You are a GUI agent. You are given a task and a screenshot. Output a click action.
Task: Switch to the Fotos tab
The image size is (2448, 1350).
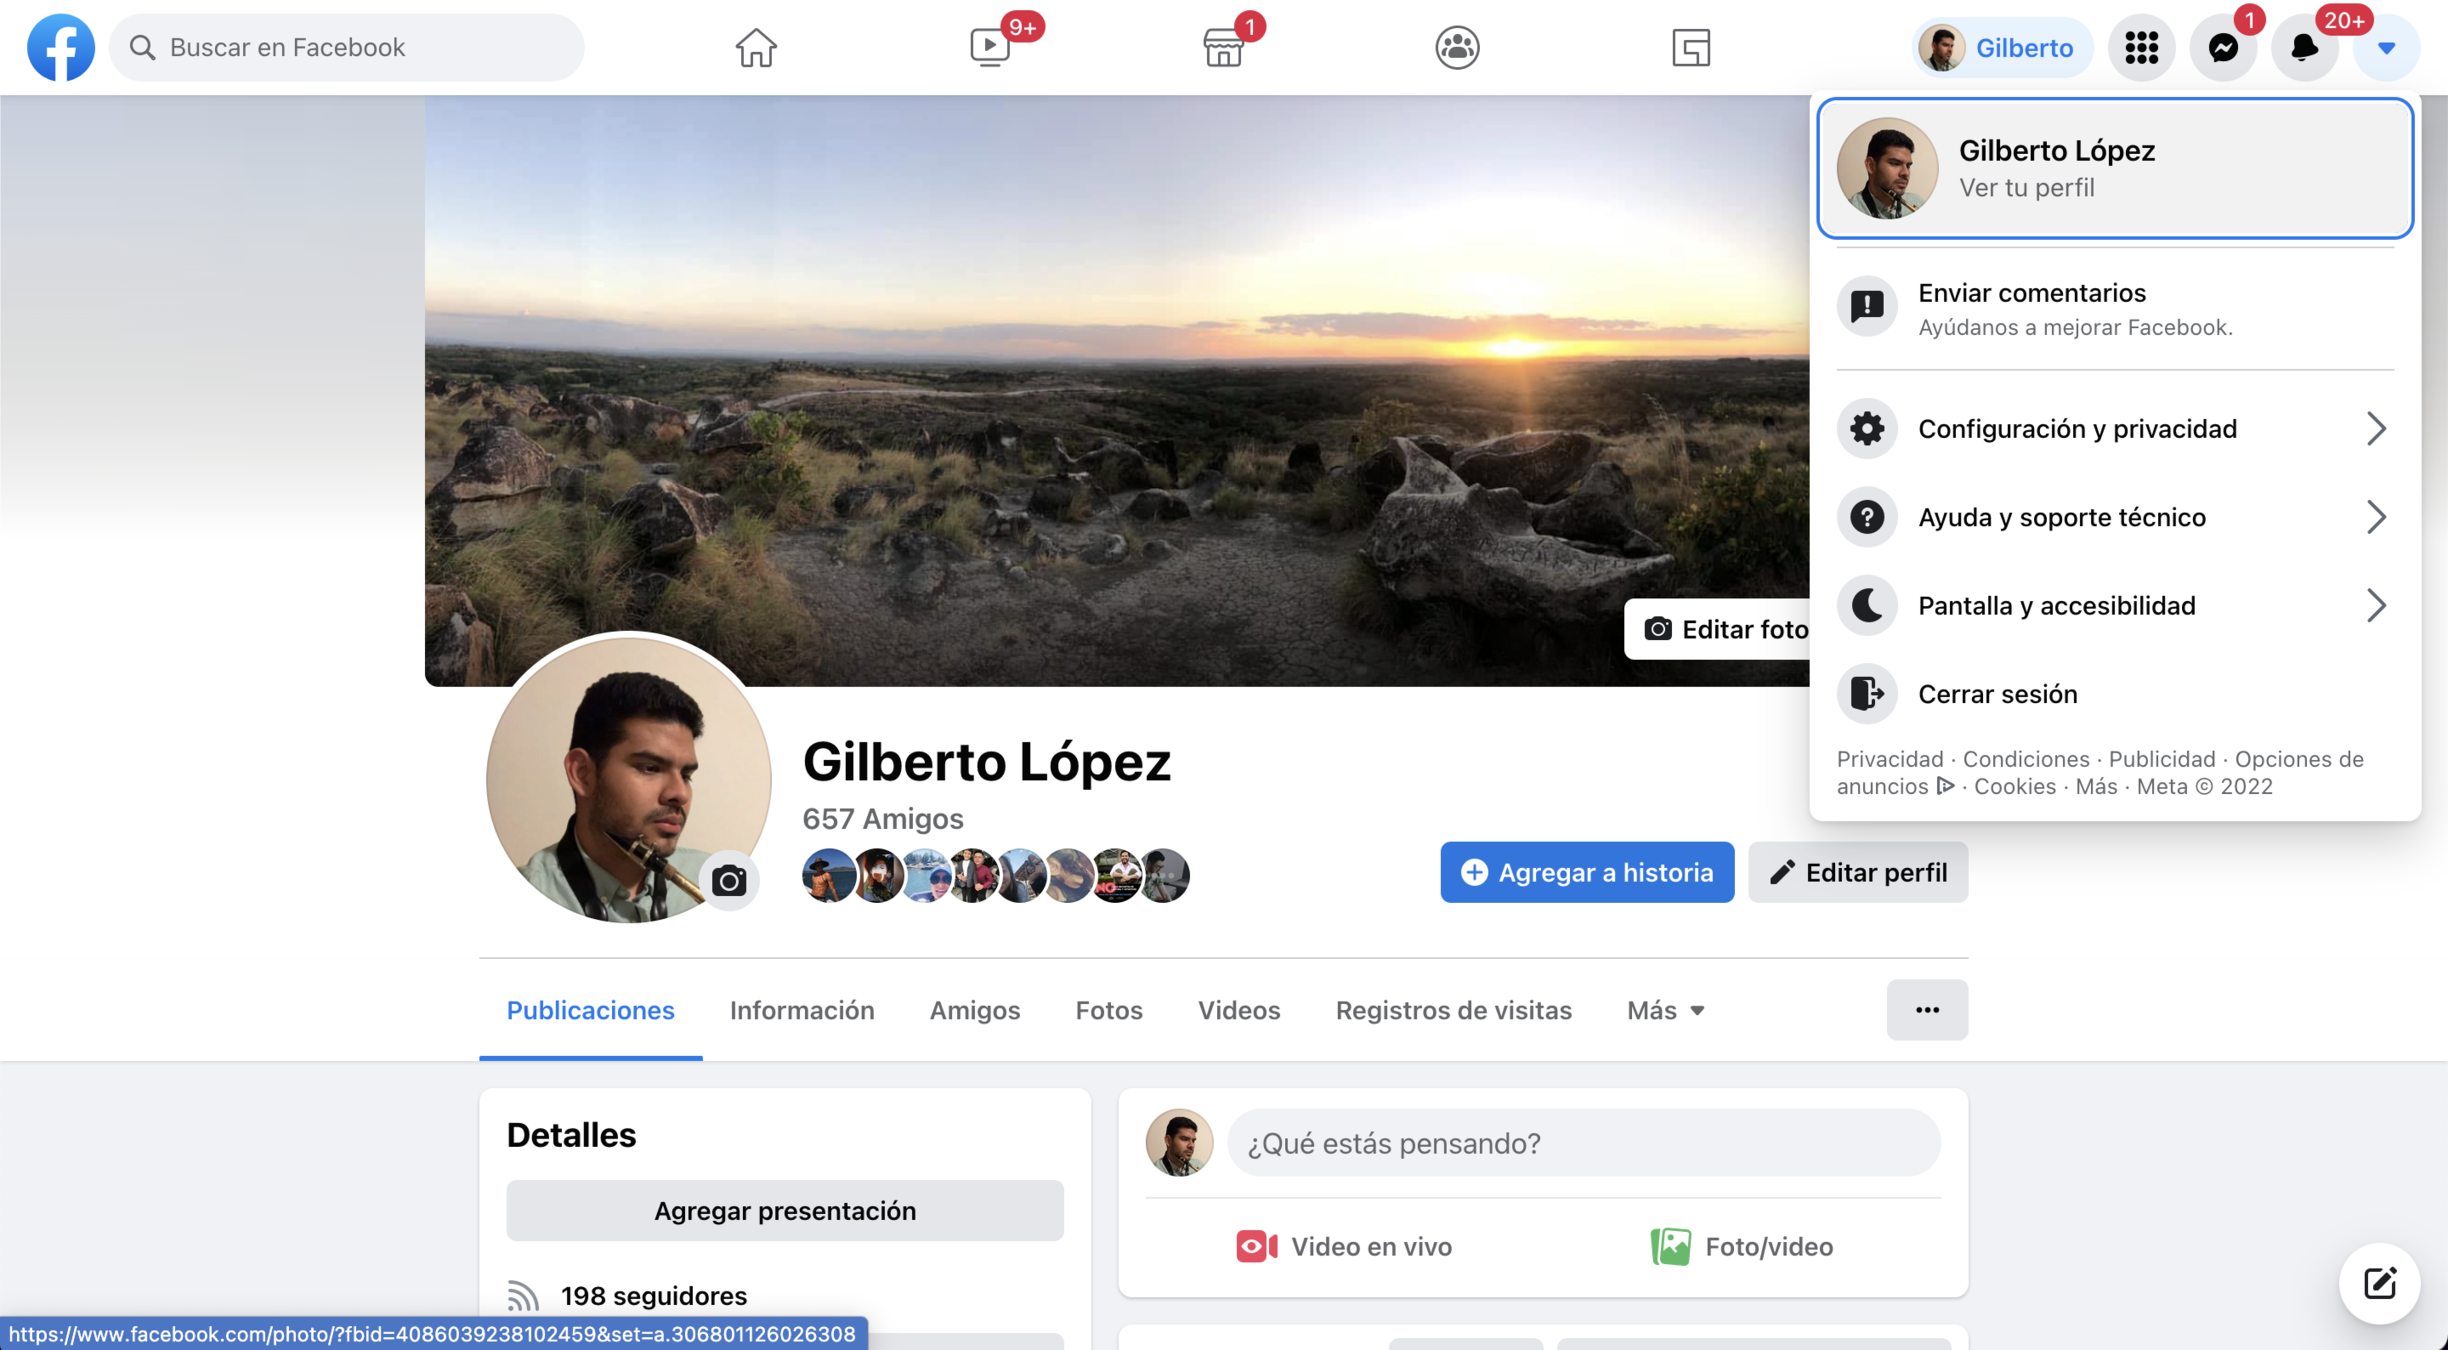[x=1108, y=1010]
